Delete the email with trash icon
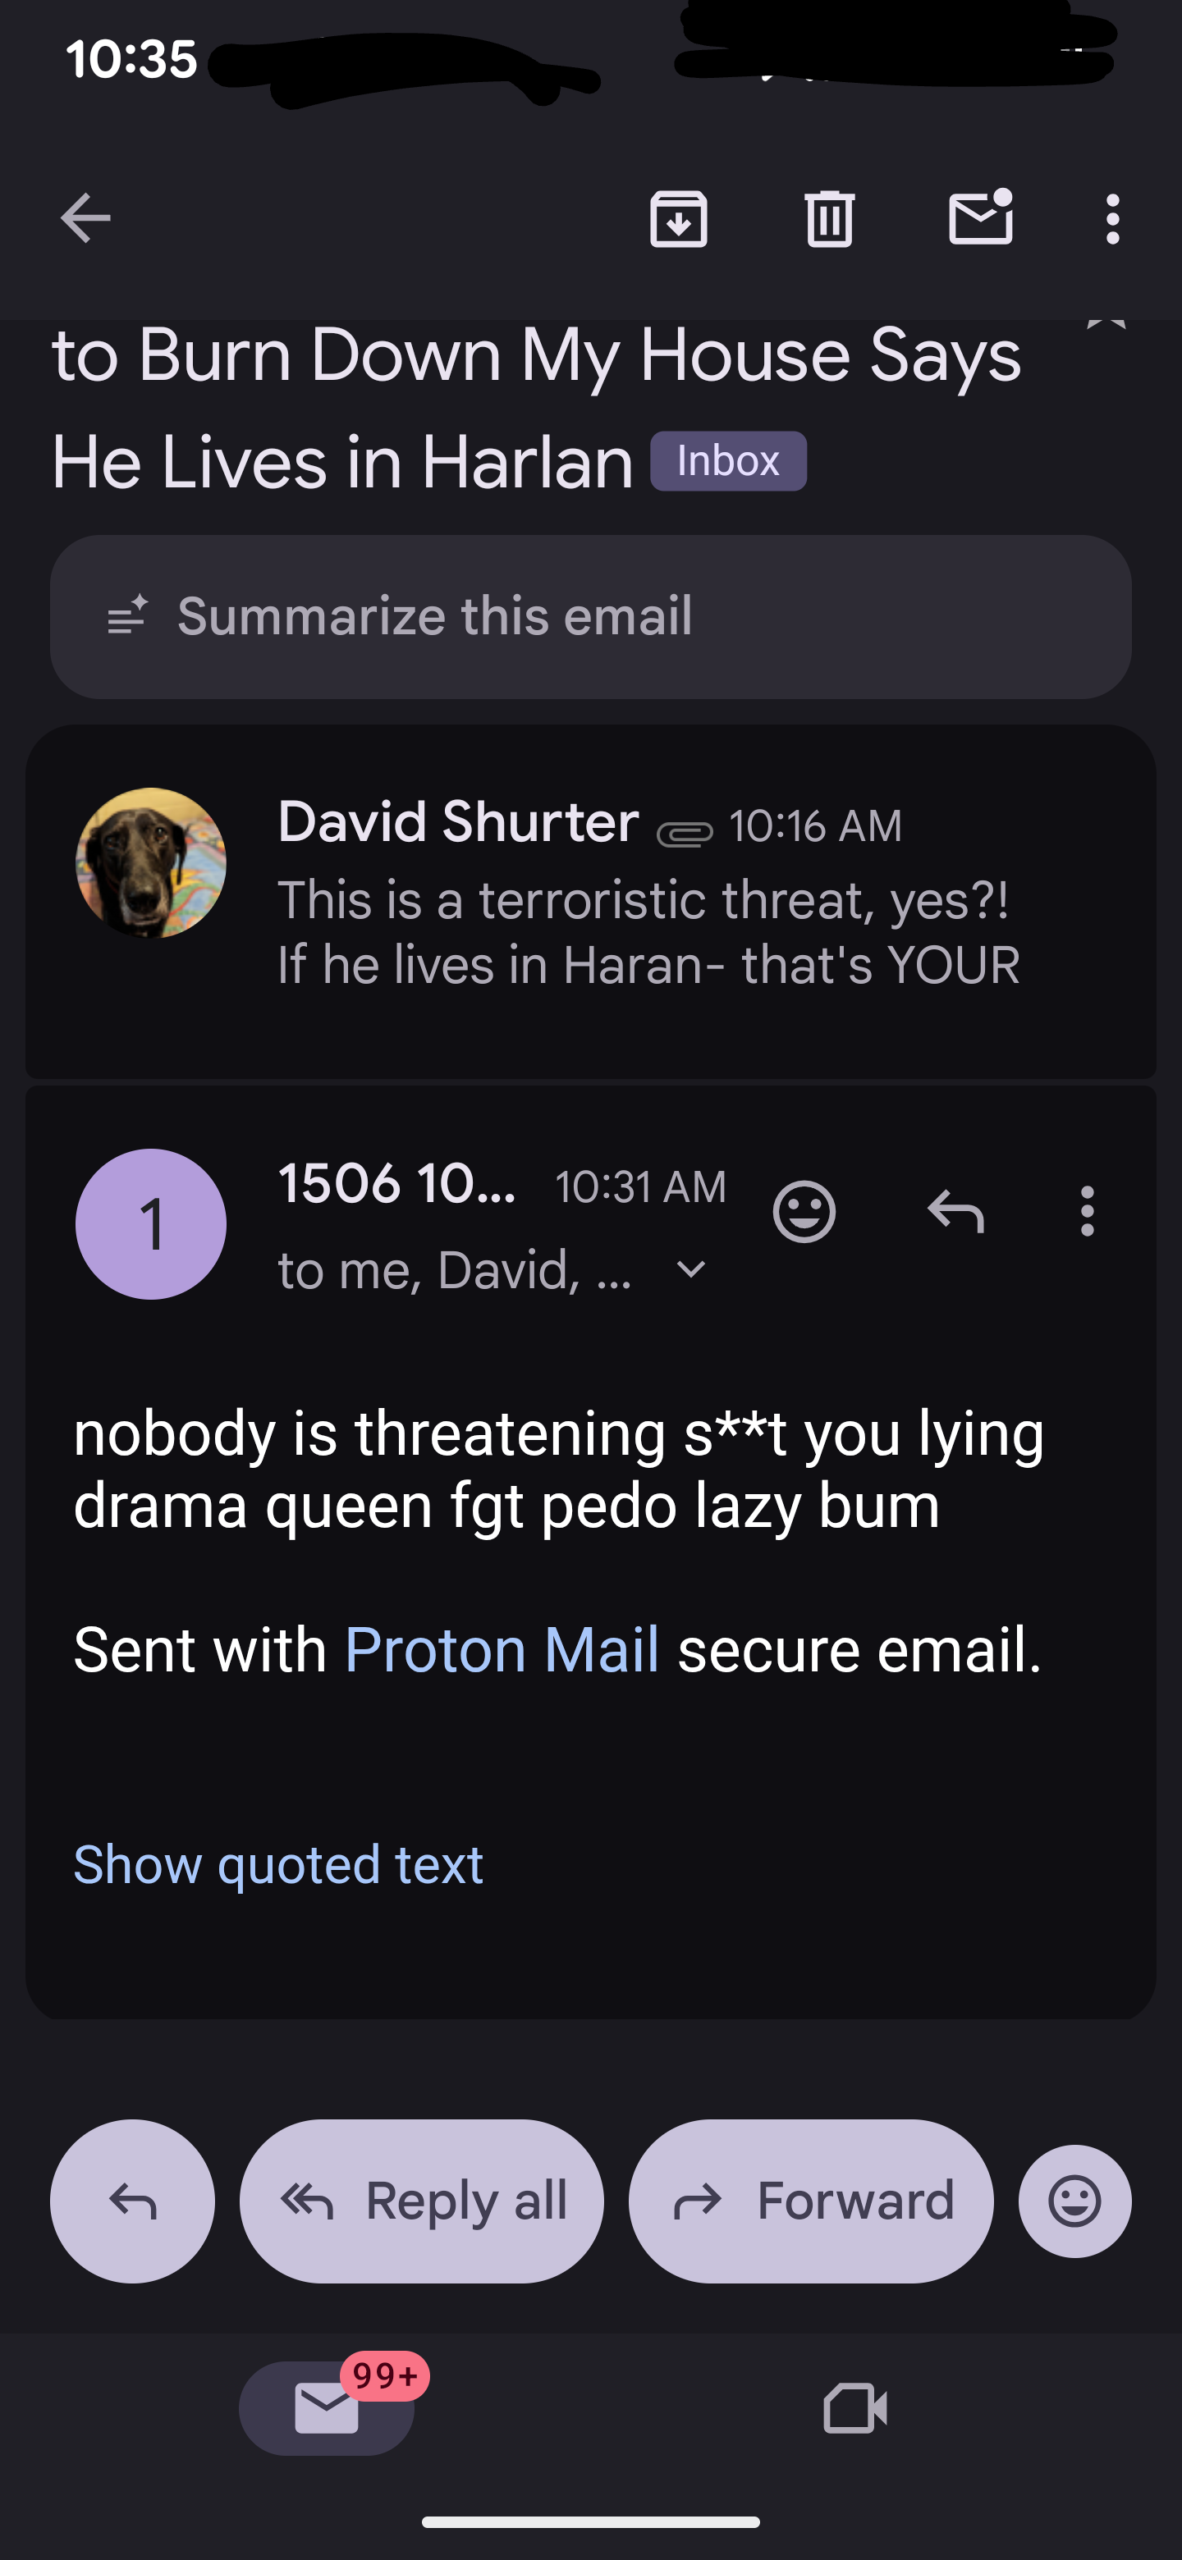This screenshot has height=2560, width=1182. click(829, 219)
